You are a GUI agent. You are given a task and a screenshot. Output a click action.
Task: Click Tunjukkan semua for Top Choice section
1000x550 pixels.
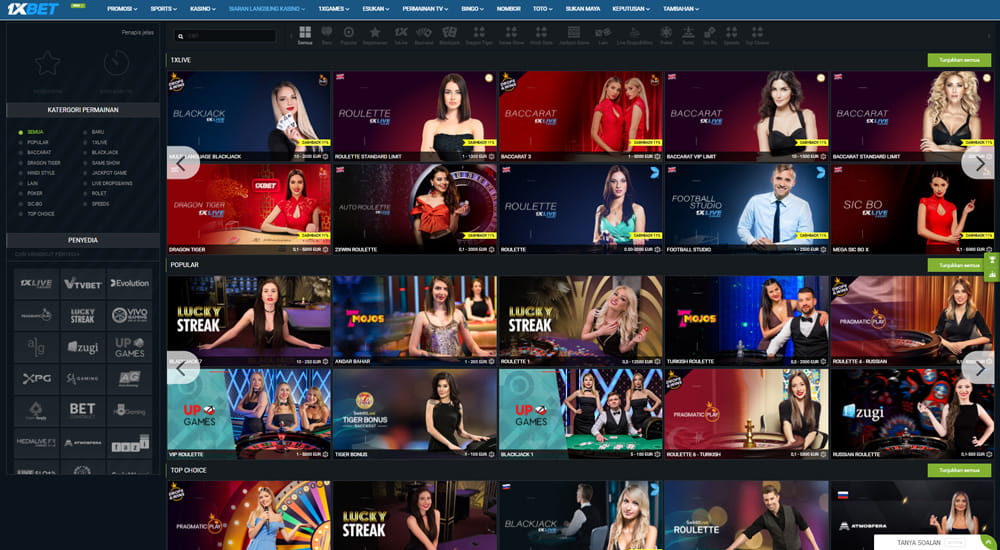point(959,470)
